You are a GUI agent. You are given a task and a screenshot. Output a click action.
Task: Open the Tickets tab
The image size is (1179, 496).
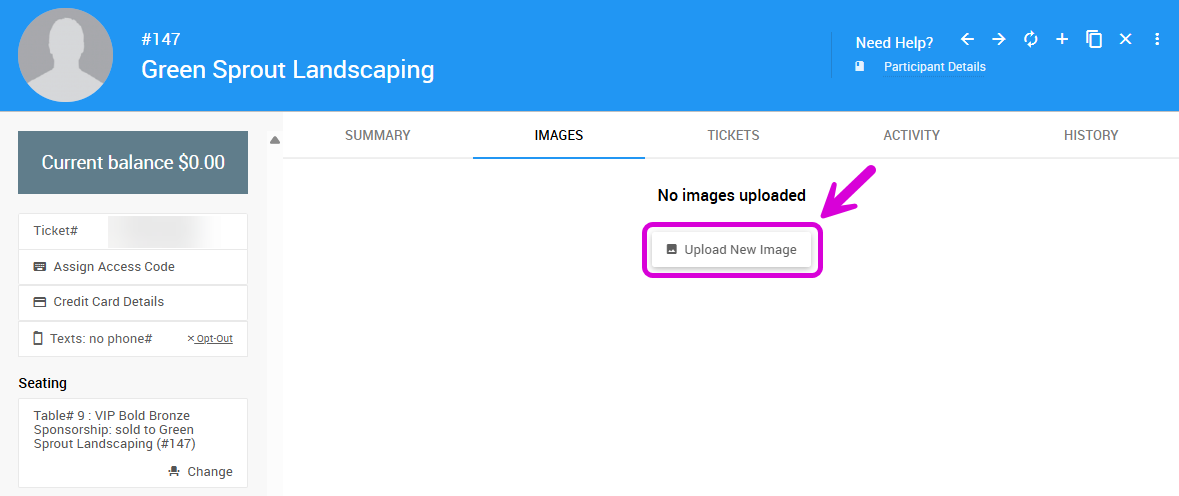[x=733, y=135]
